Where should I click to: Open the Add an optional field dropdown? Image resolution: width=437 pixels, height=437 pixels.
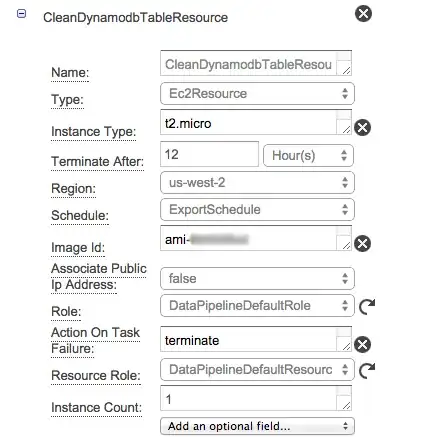click(x=257, y=426)
